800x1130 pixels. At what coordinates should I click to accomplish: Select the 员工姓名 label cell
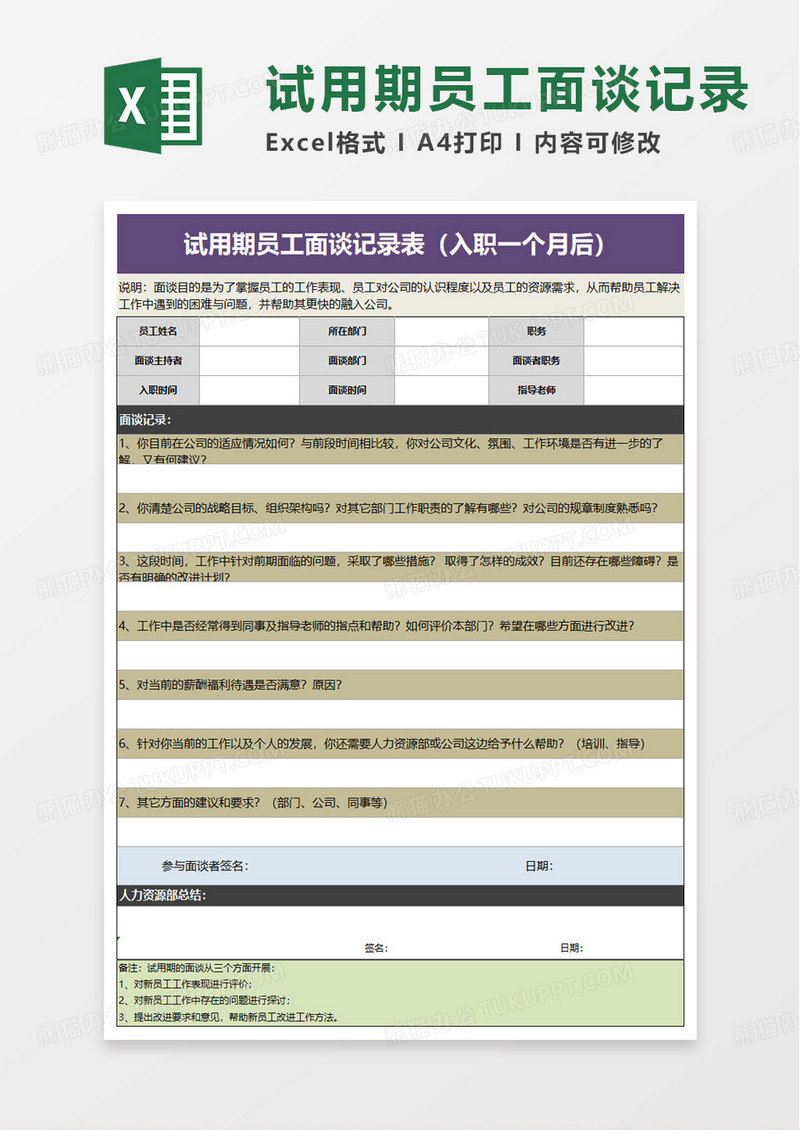click(158, 332)
